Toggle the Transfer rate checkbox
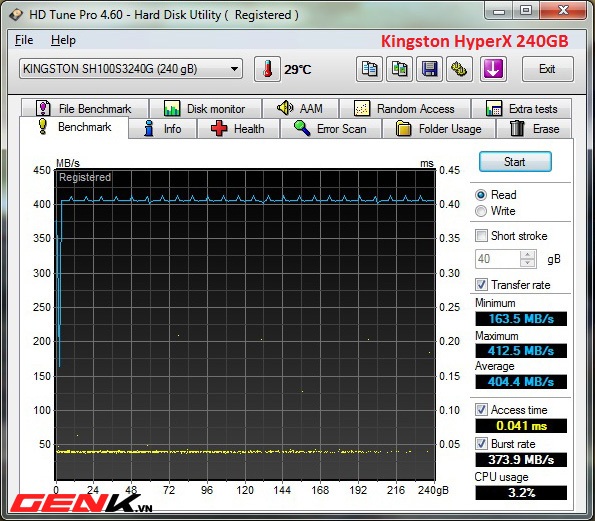This screenshot has height=521, width=595. pyautogui.click(x=482, y=284)
